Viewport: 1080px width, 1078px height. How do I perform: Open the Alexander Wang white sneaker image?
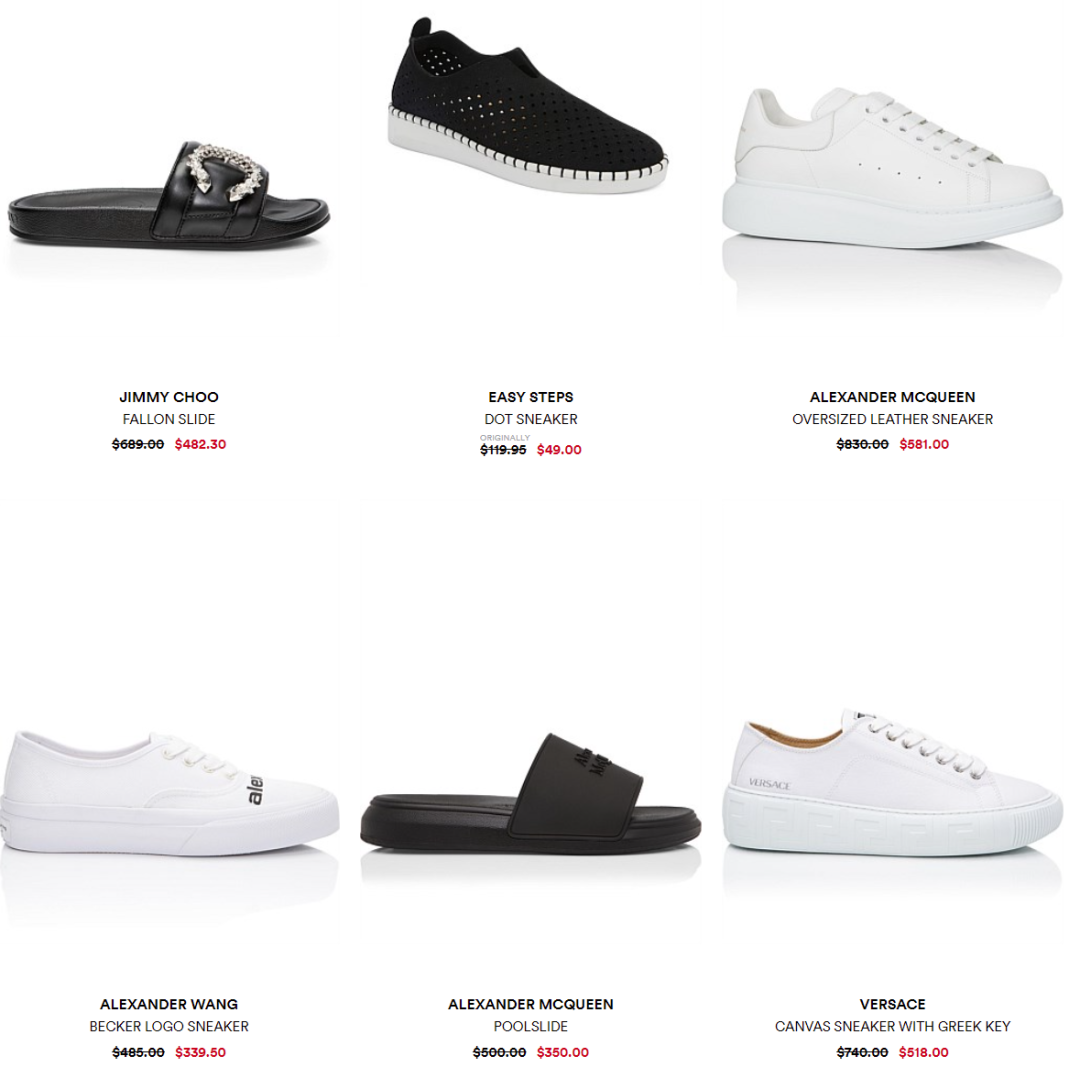(x=169, y=793)
